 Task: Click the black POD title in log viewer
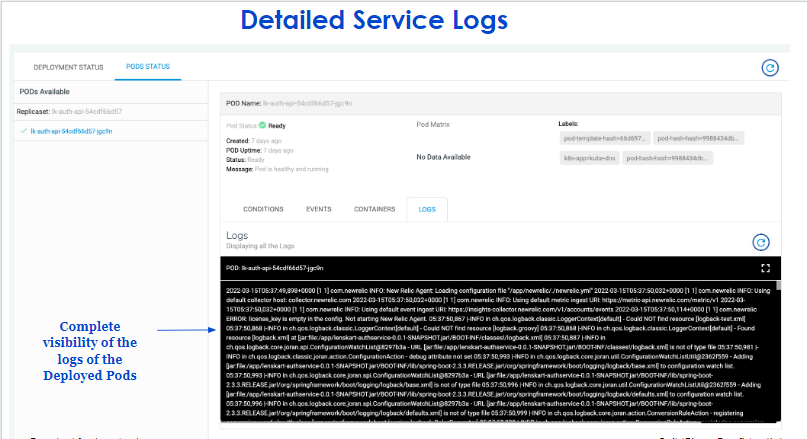tap(274, 268)
